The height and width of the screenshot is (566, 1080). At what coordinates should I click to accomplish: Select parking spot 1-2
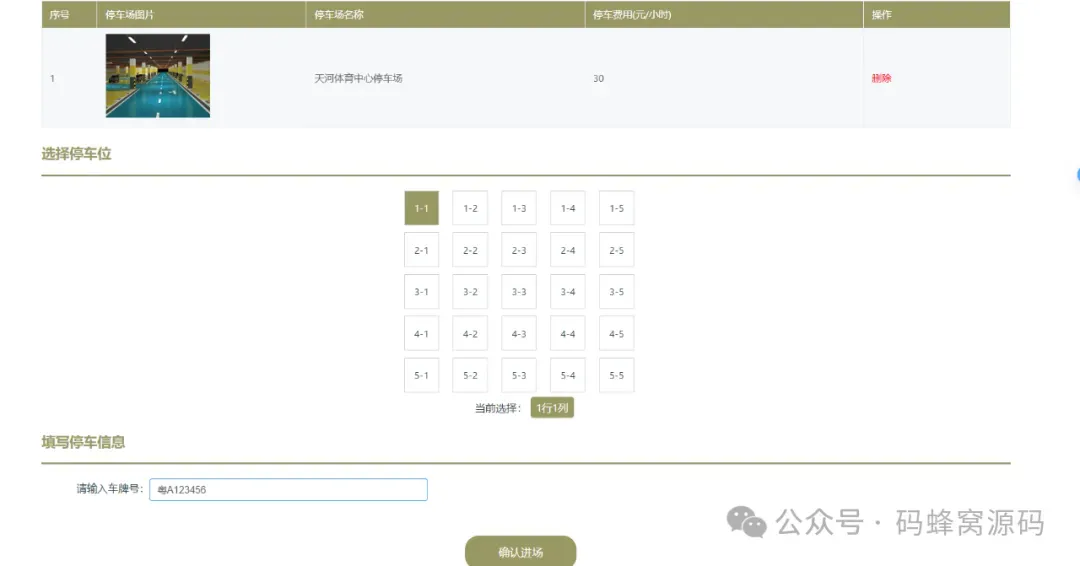[x=470, y=208]
